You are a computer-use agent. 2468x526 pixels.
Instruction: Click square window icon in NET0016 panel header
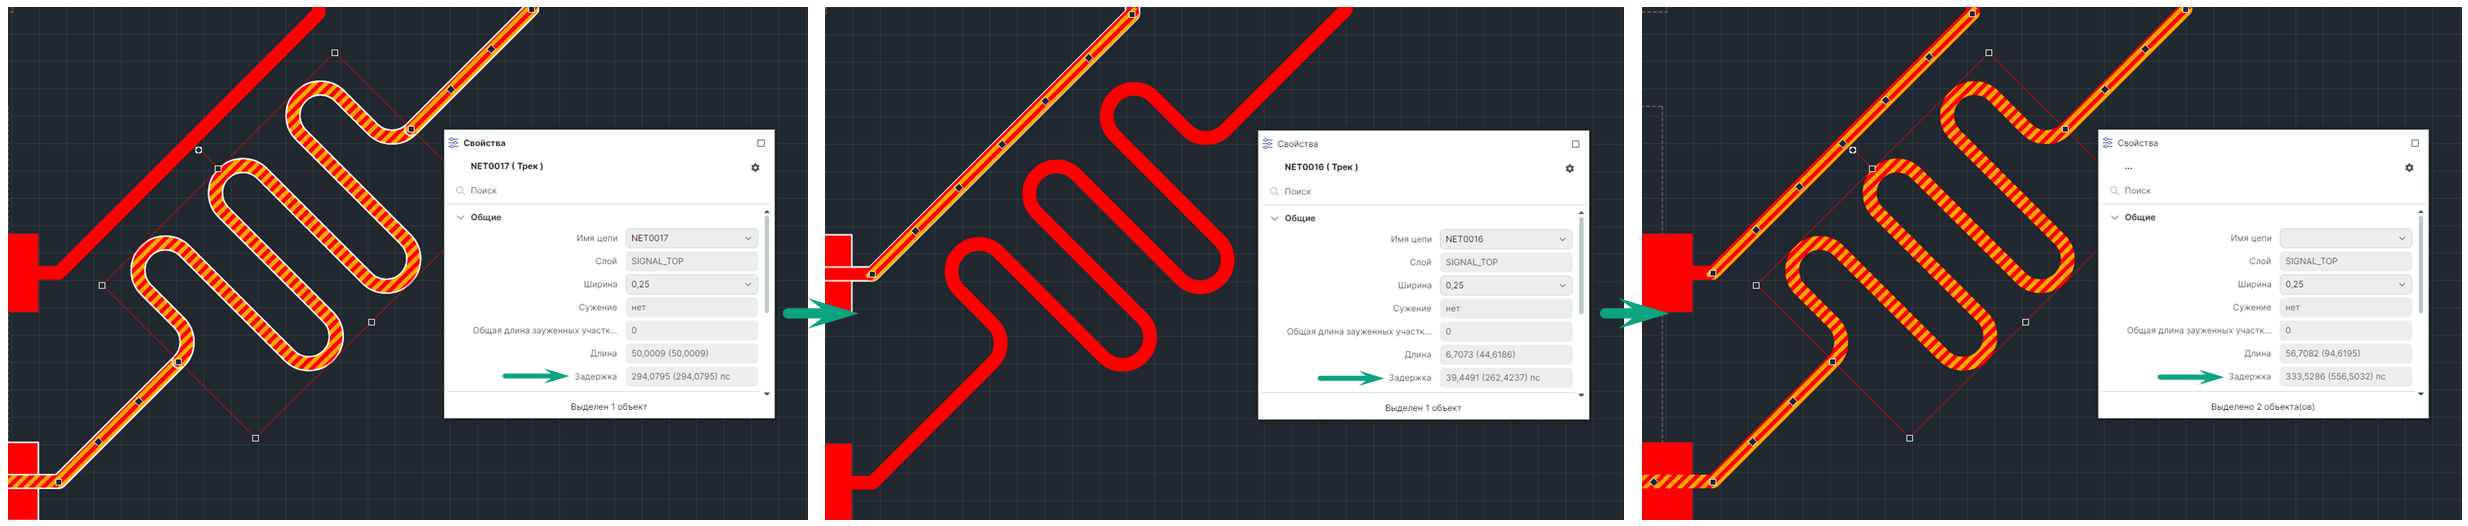[1575, 144]
